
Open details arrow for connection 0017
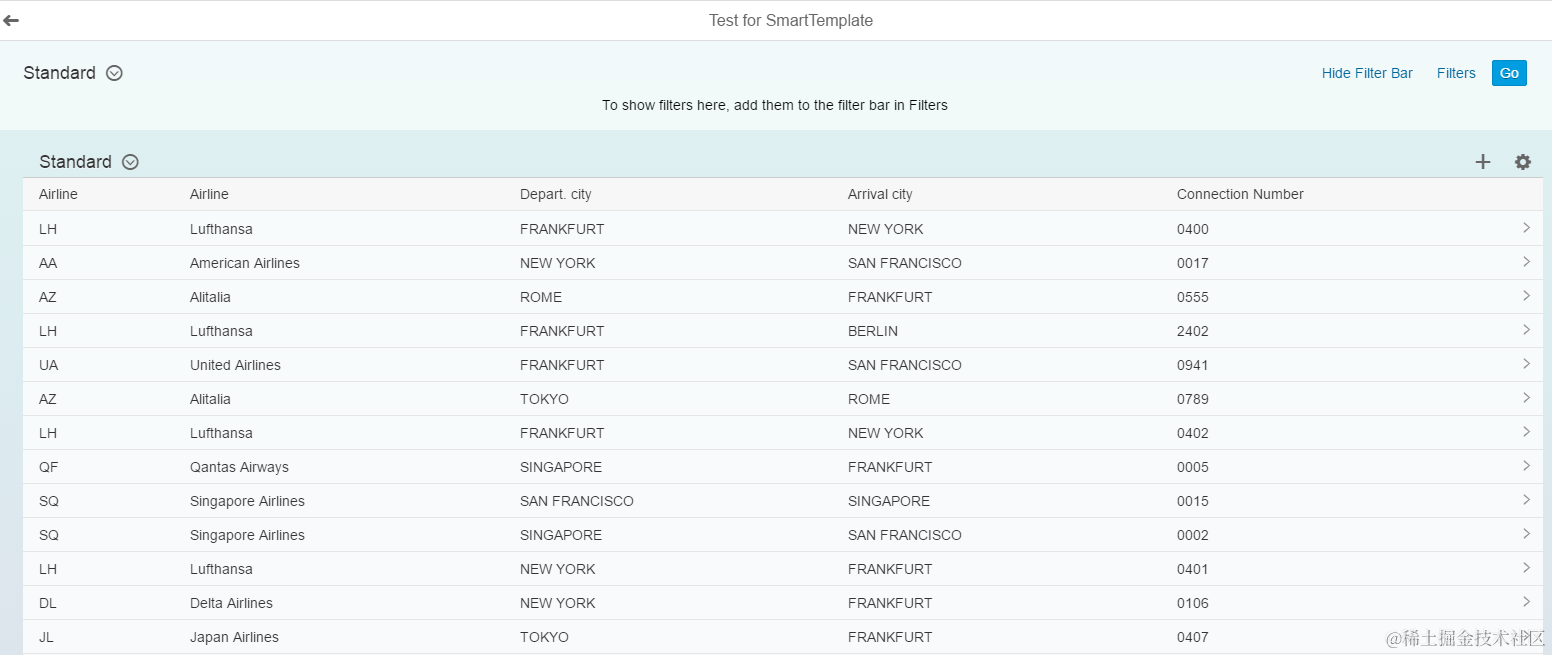1526,262
